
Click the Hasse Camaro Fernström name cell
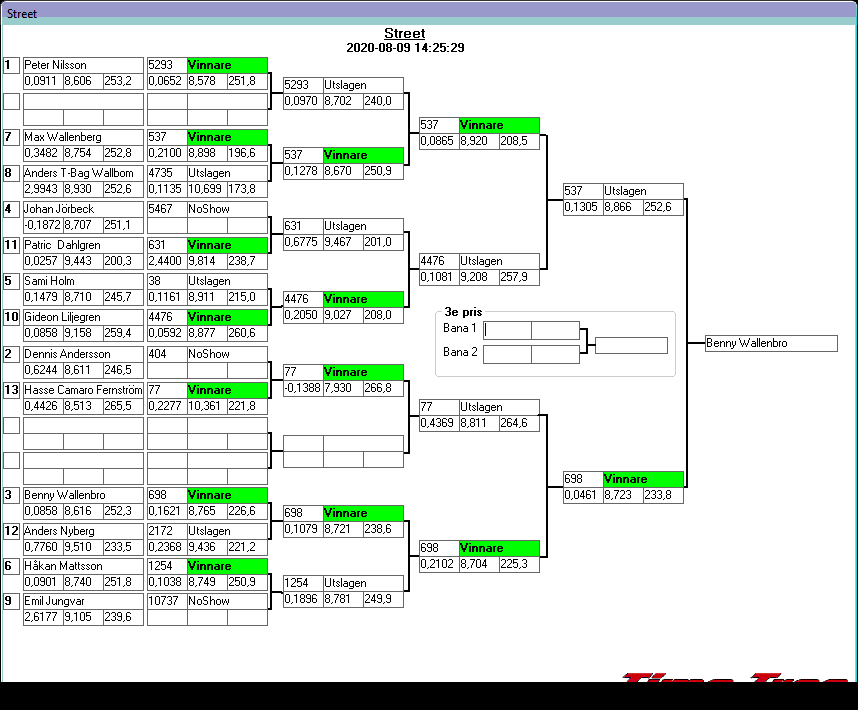[83, 390]
